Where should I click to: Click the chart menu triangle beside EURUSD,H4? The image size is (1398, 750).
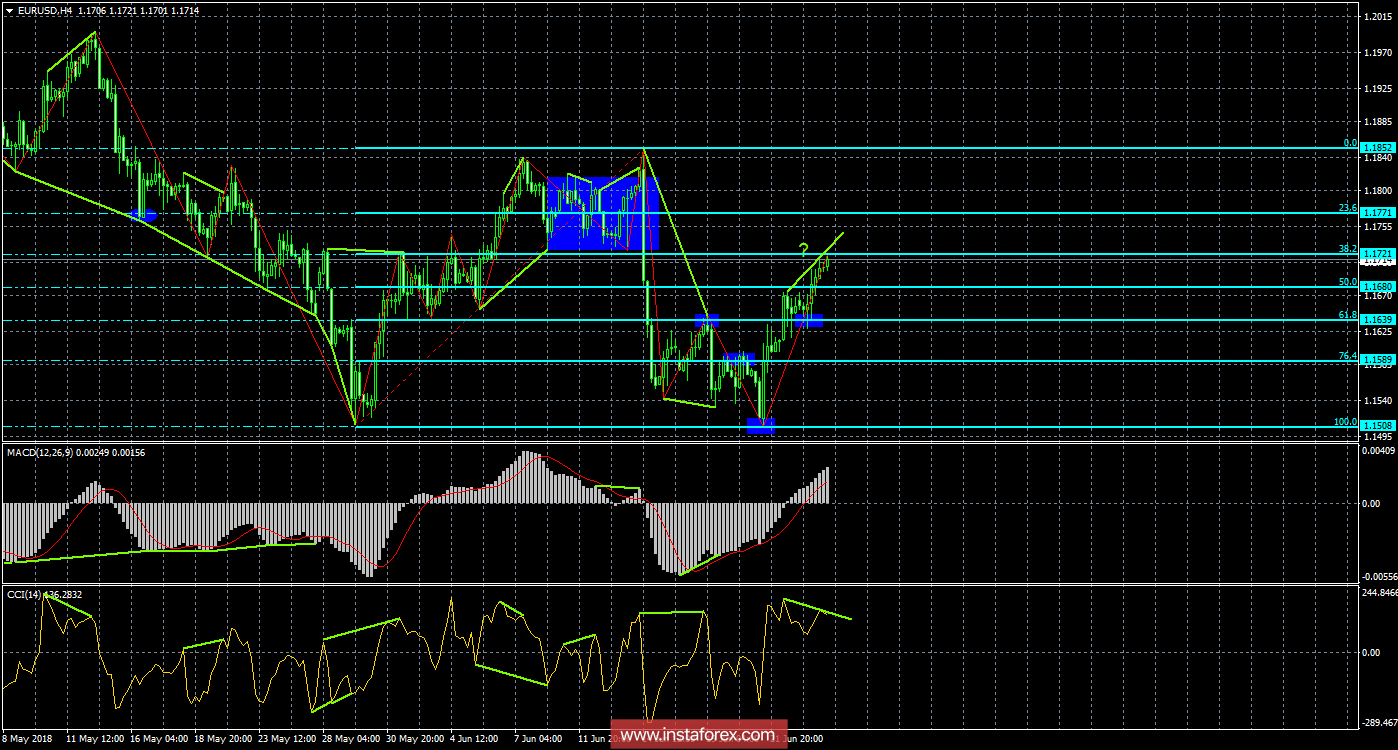coord(9,9)
